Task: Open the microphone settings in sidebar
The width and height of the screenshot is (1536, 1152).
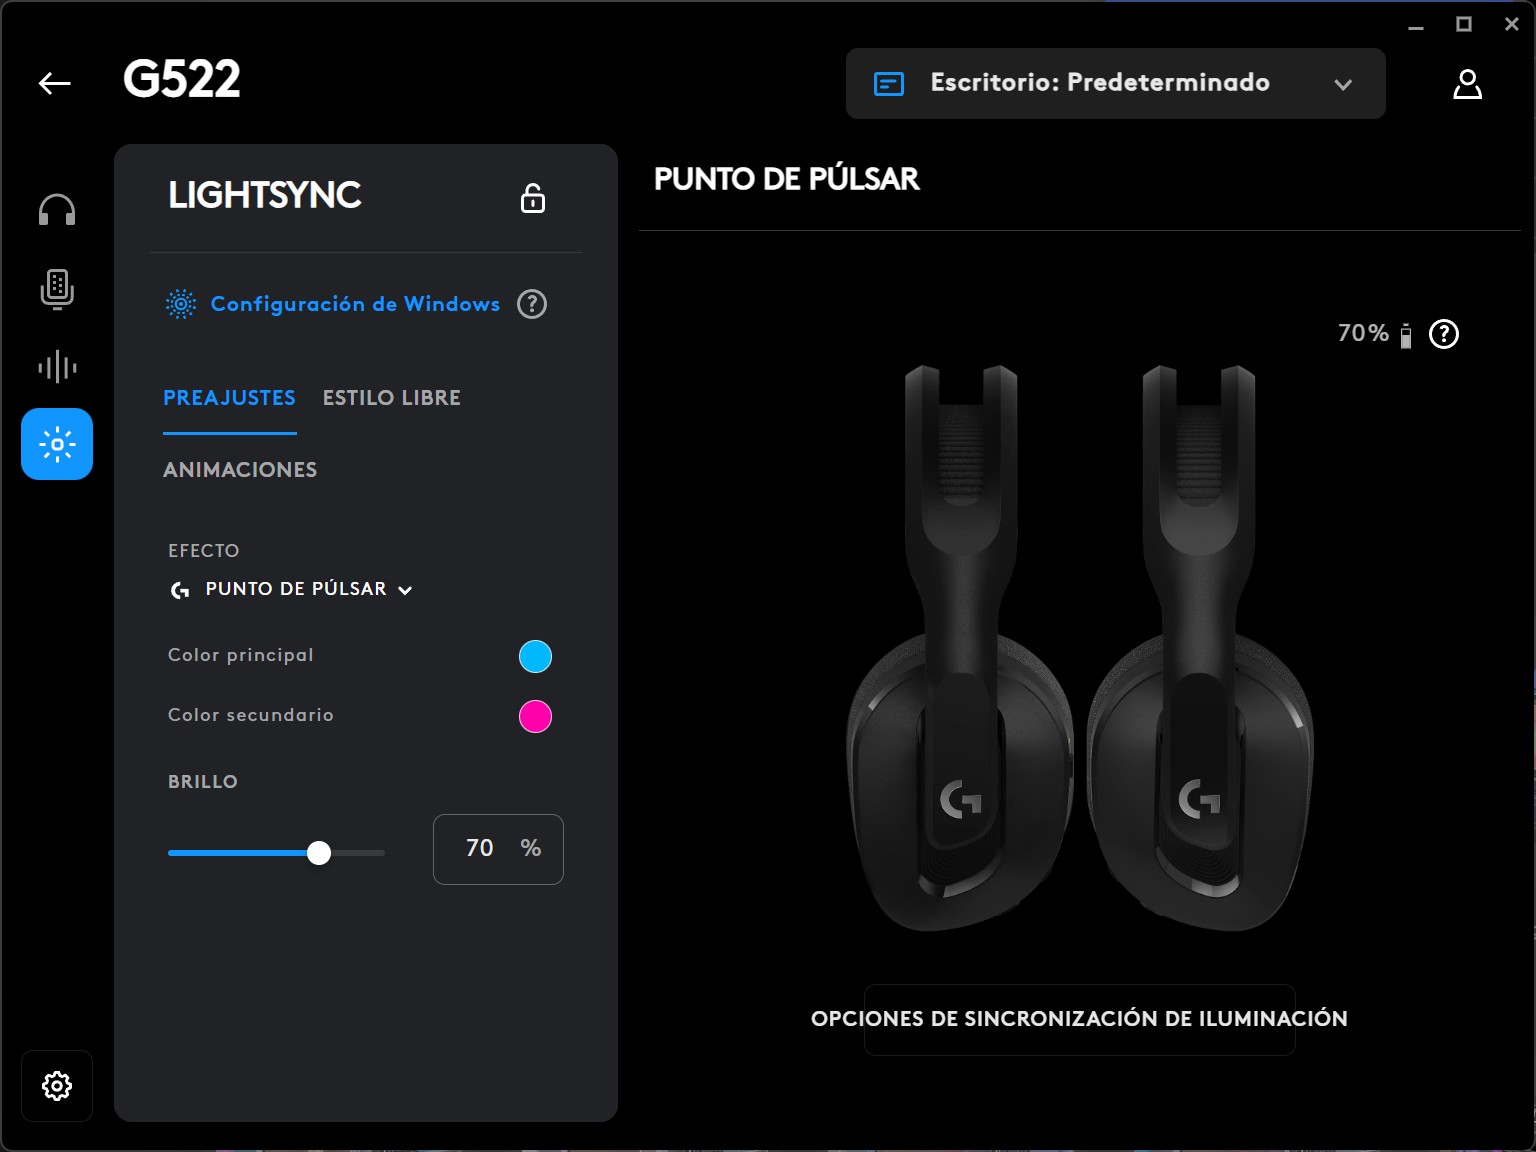Action: point(57,289)
